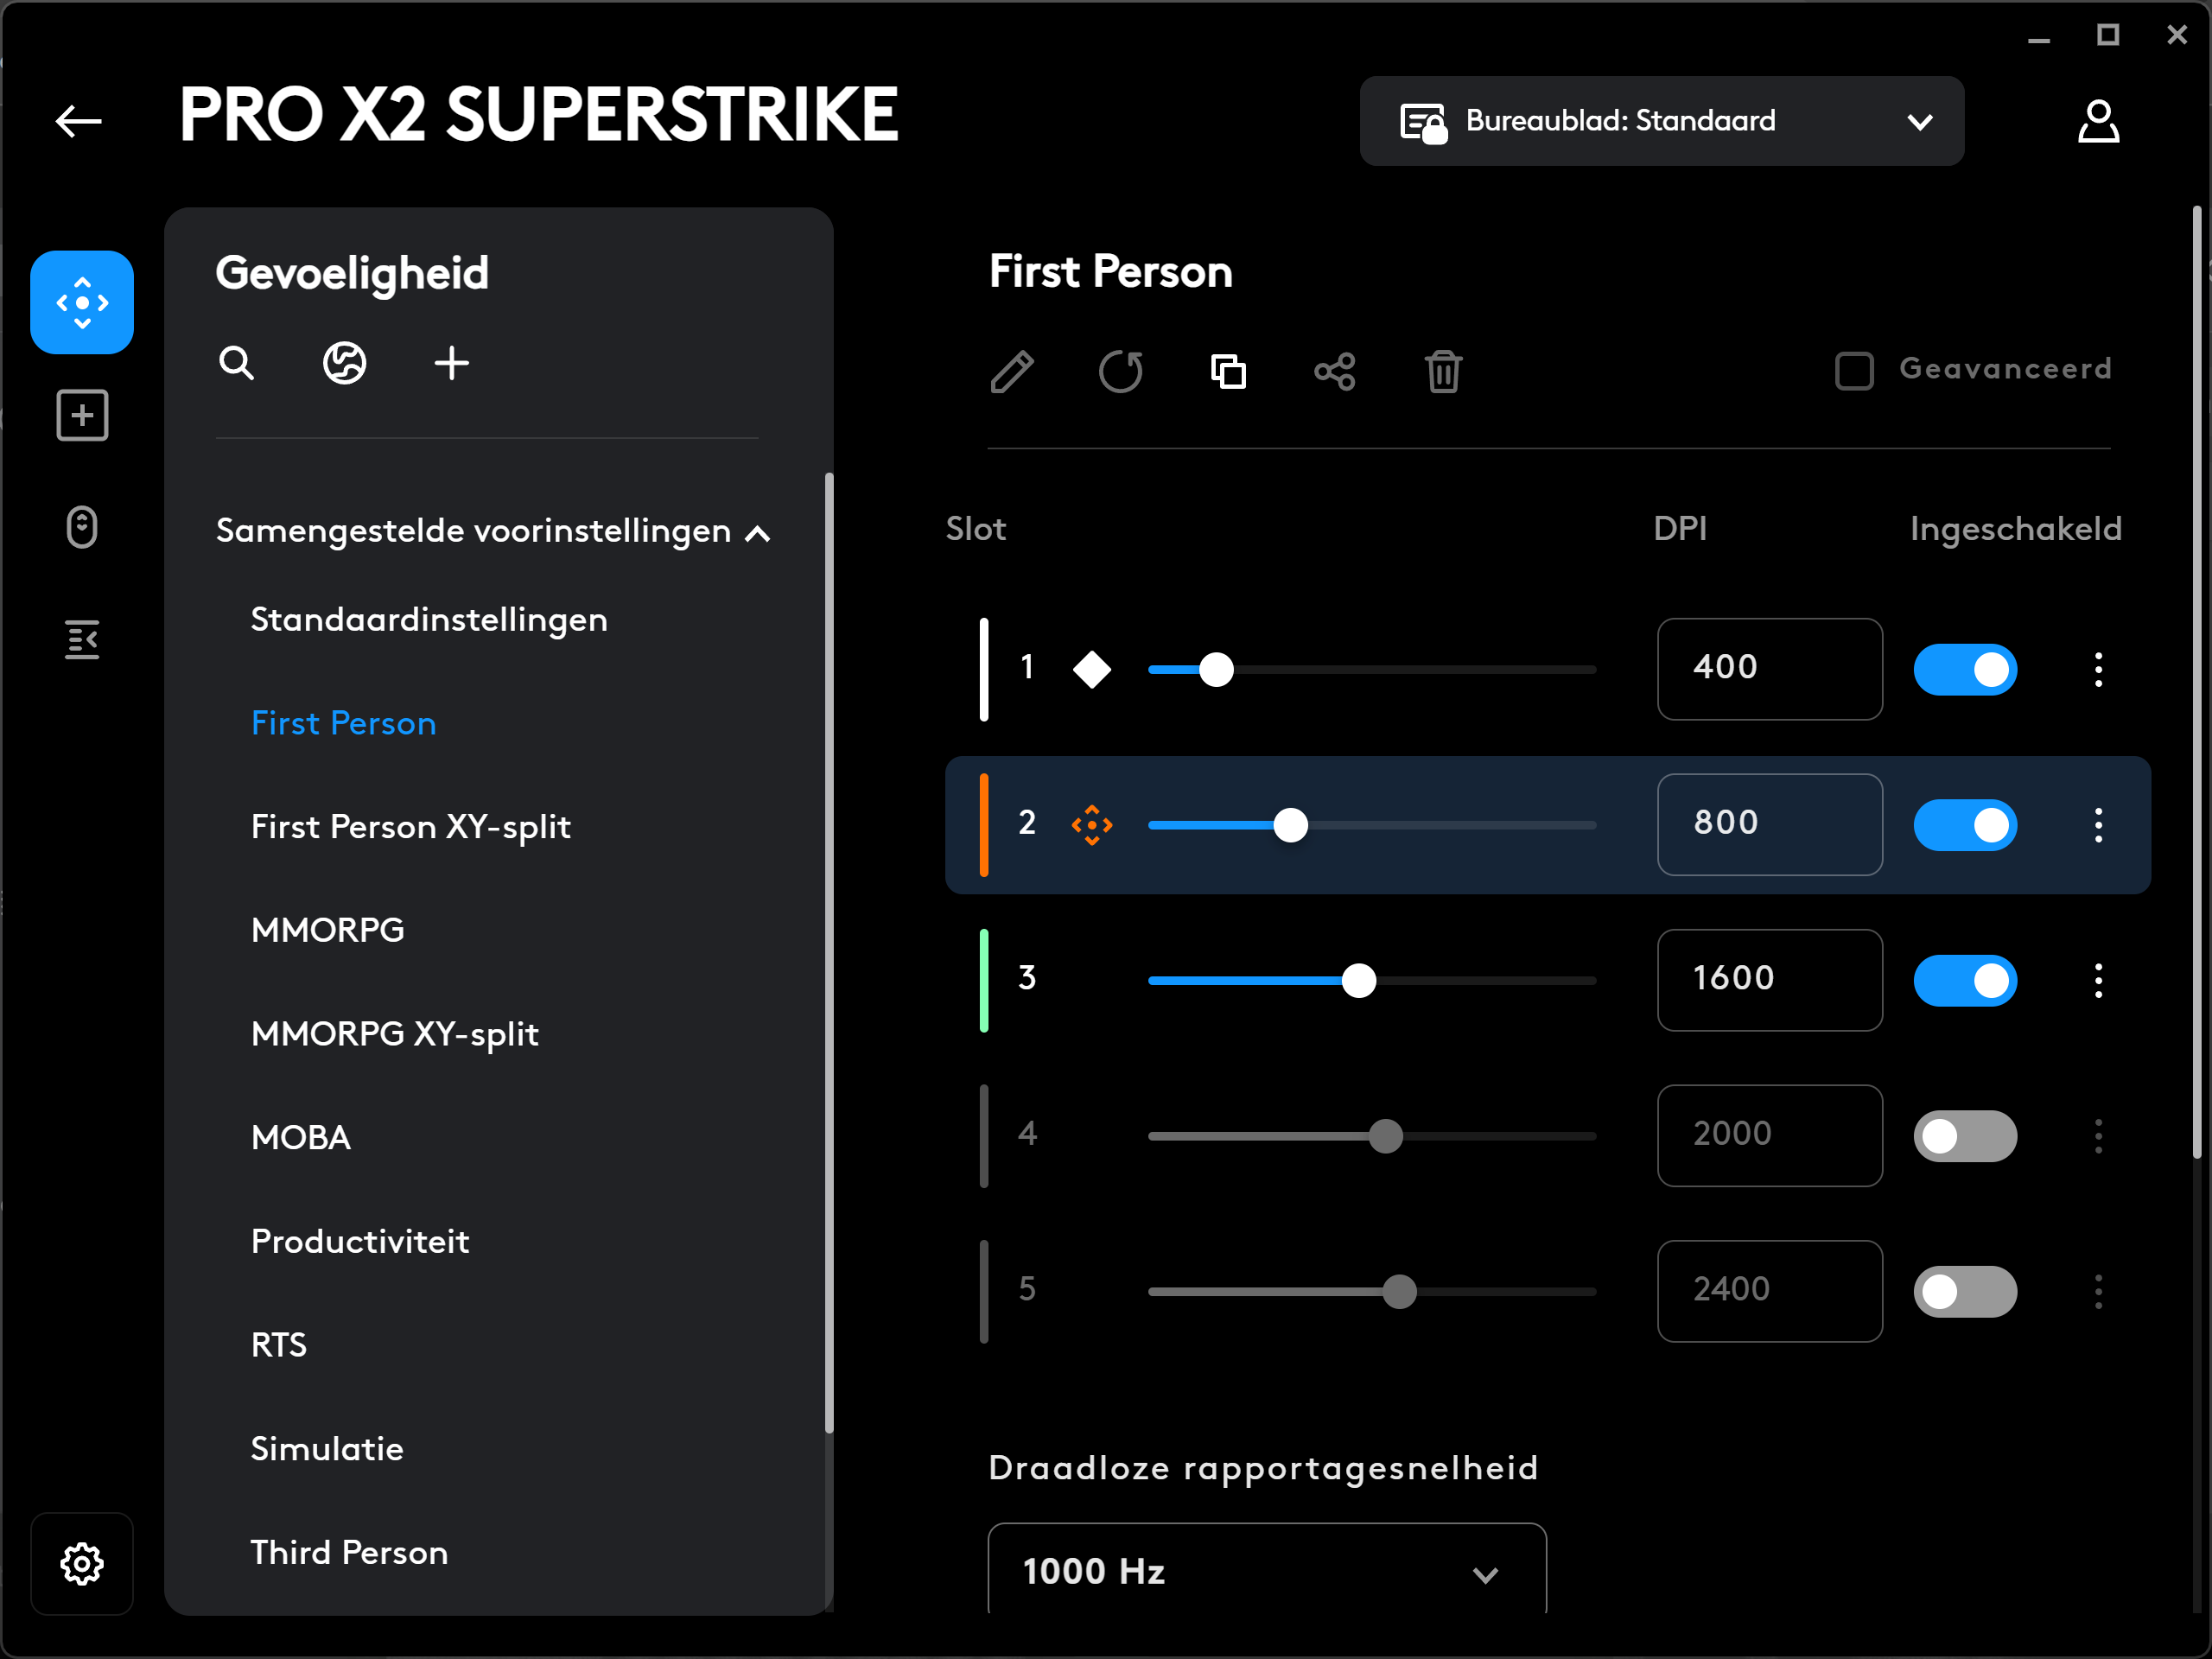
Task: Enable the toggle for slot 4
Action: pos(1965,1135)
